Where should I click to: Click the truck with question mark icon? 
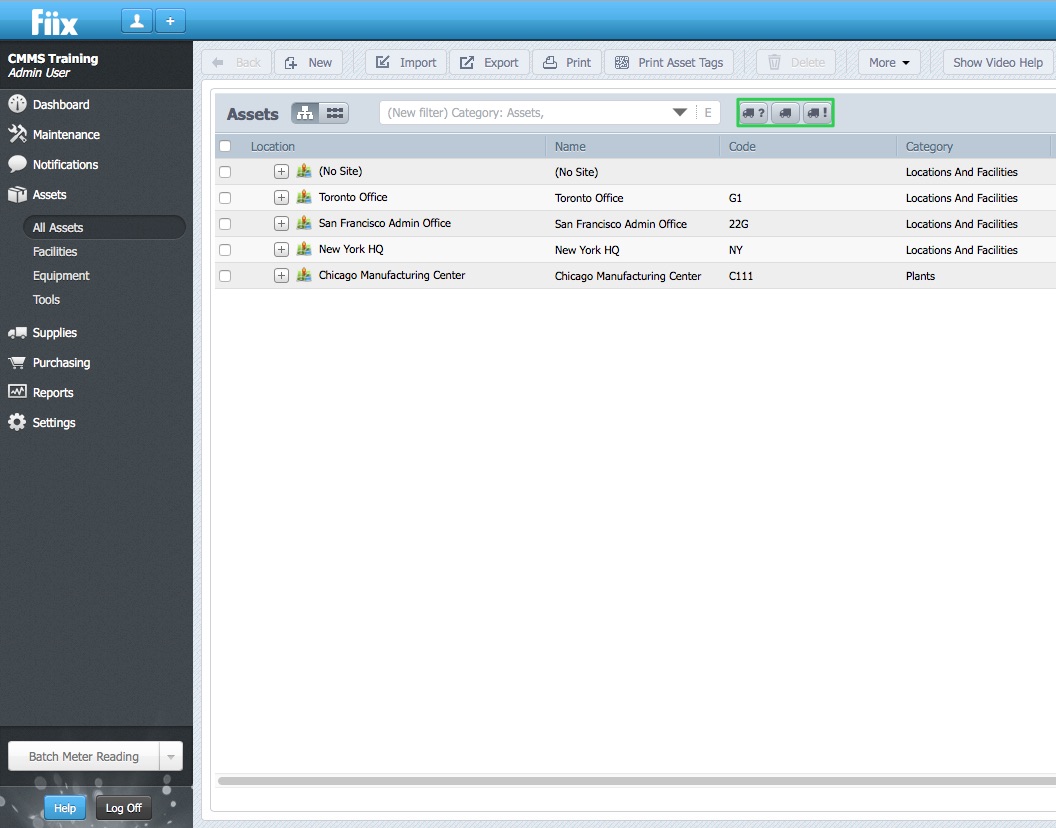[754, 113]
